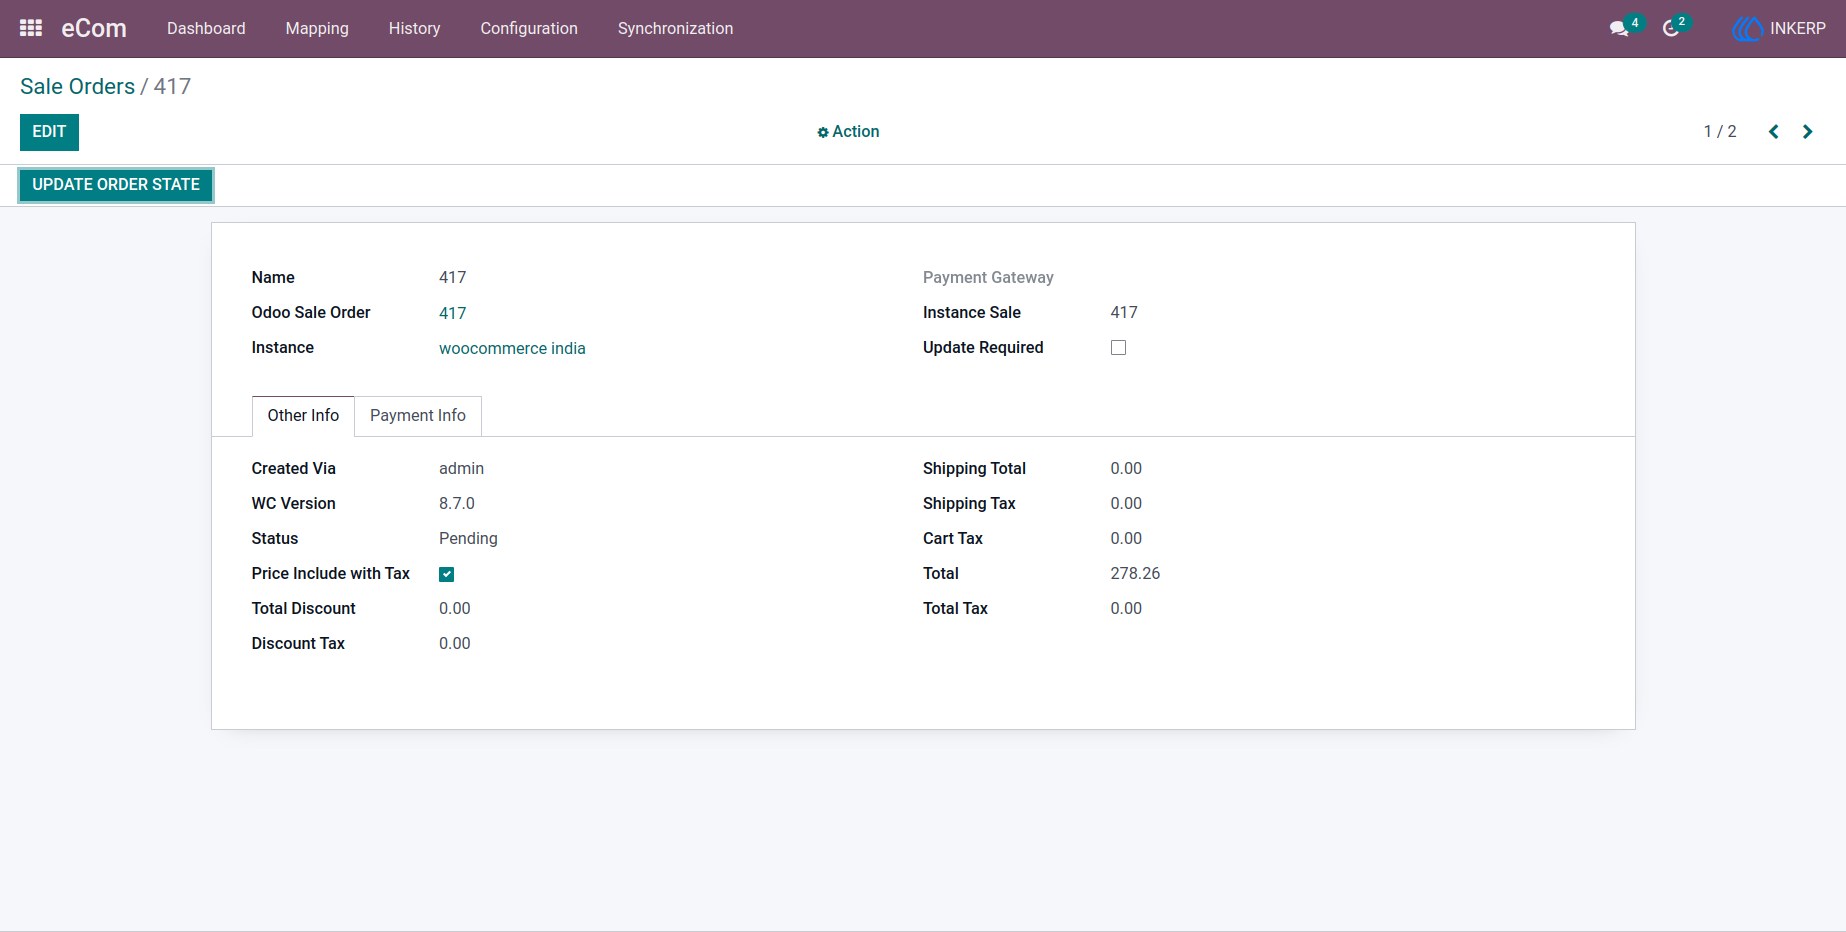The height and width of the screenshot is (932, 1846).
Task: Switch to the Payment Info tab
Action: click(418, 416)
